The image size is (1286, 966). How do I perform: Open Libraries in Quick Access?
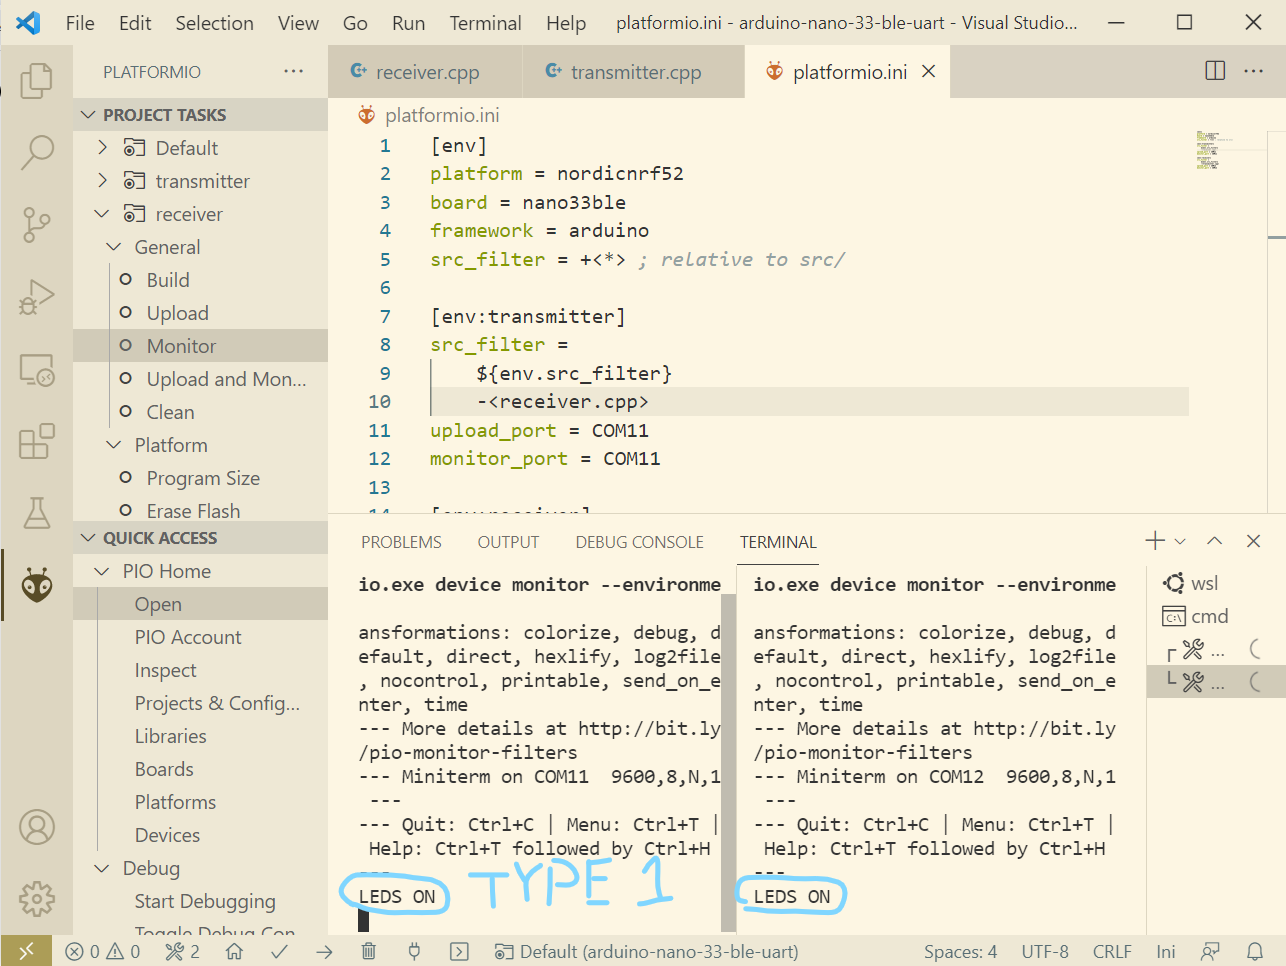pyautogui.click(x=201, y=736)
